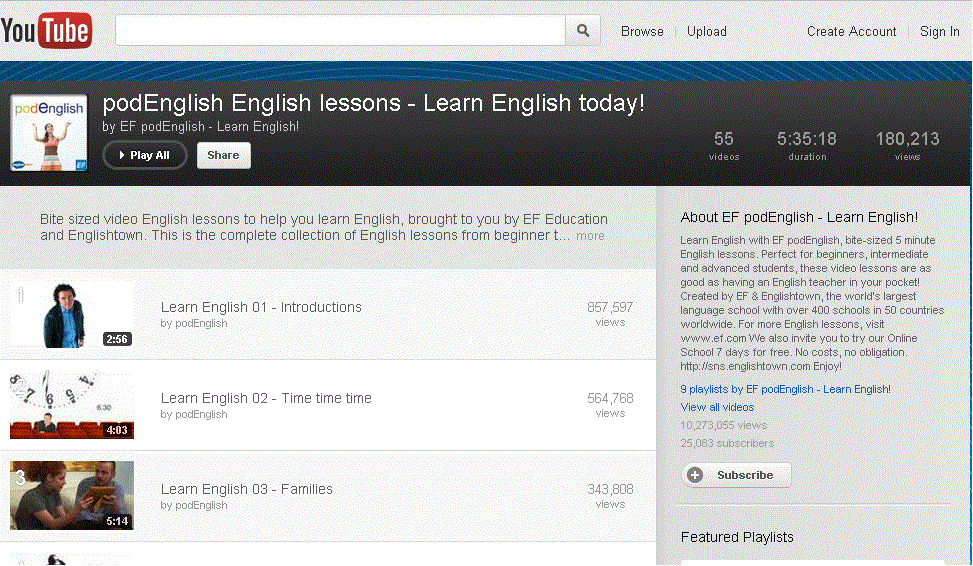The image size is (973, 566).
Task: Click the YouTube logo
Action: point(47,30)
